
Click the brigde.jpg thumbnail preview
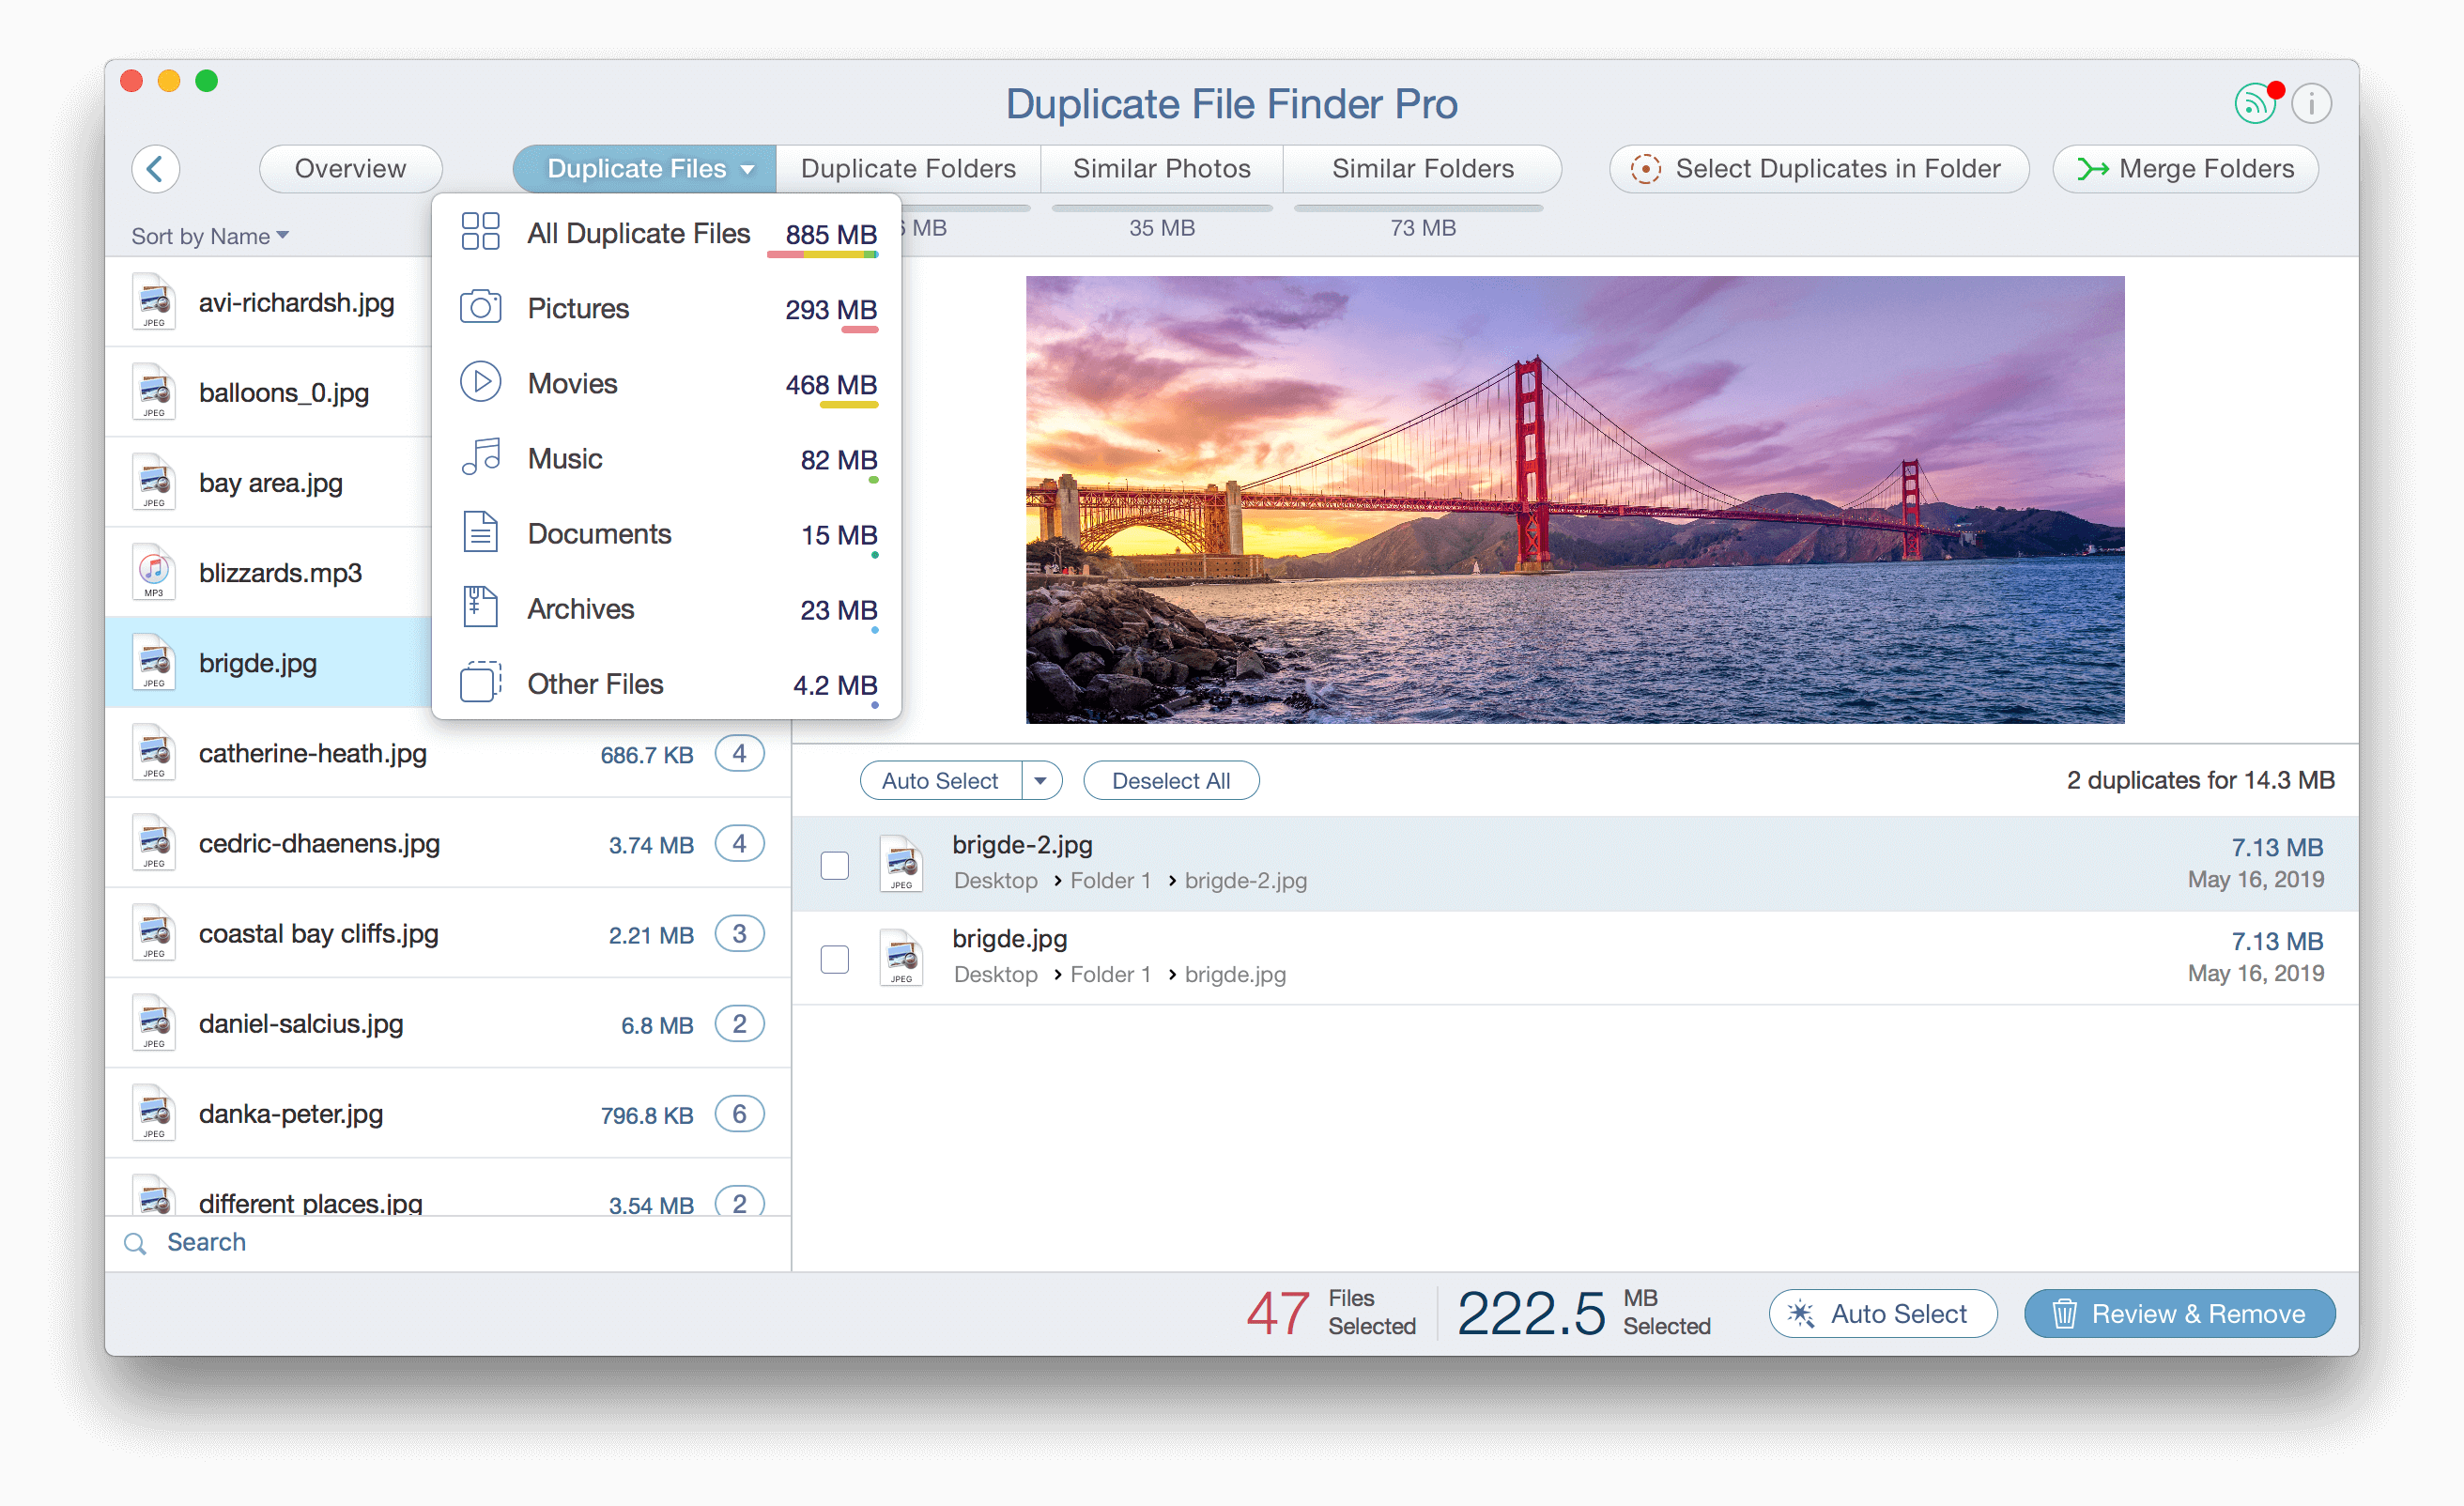coord(155,663)
